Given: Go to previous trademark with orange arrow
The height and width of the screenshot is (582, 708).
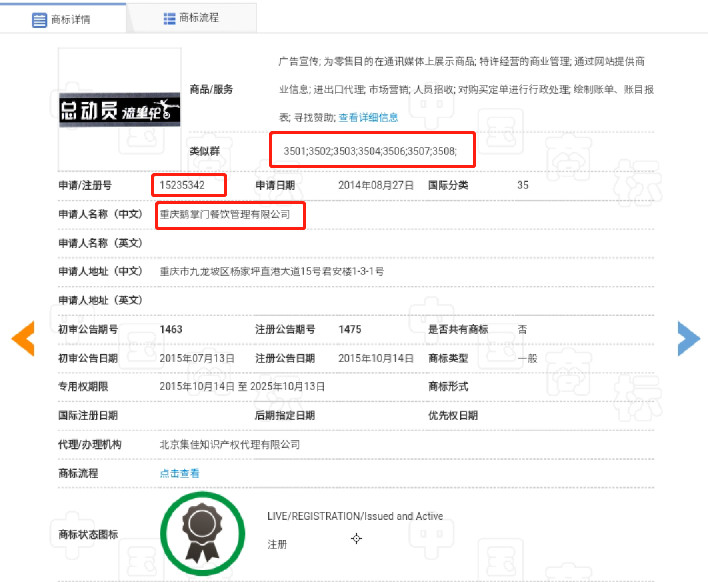Looking at the screenshot, I should (23, 338).
